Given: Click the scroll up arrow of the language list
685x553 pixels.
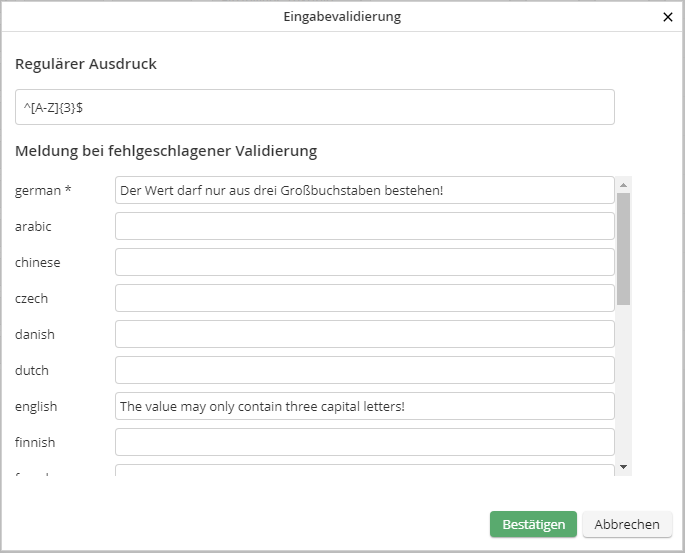Looking at the screenshot, I should [623, 184].
